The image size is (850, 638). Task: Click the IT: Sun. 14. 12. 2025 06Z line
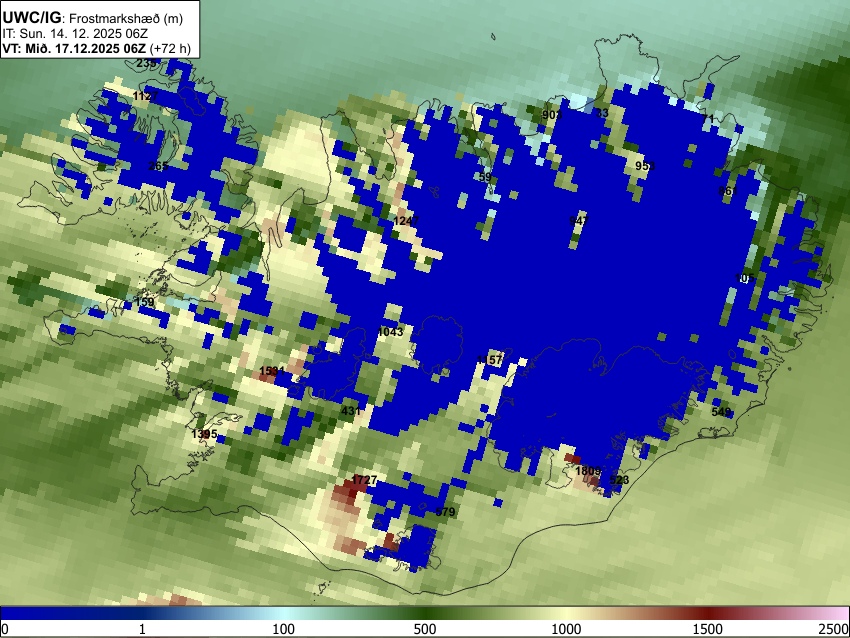click(75, 34)
